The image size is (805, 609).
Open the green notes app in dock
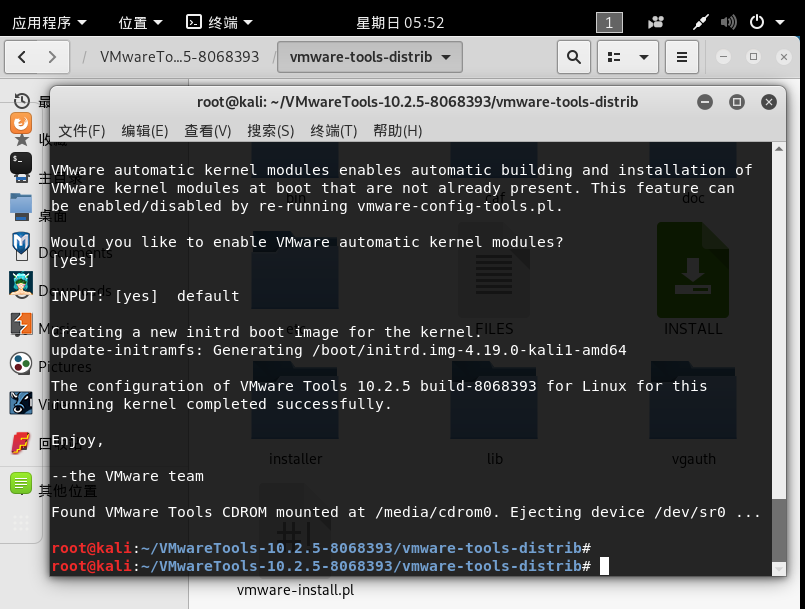[21, 483]
